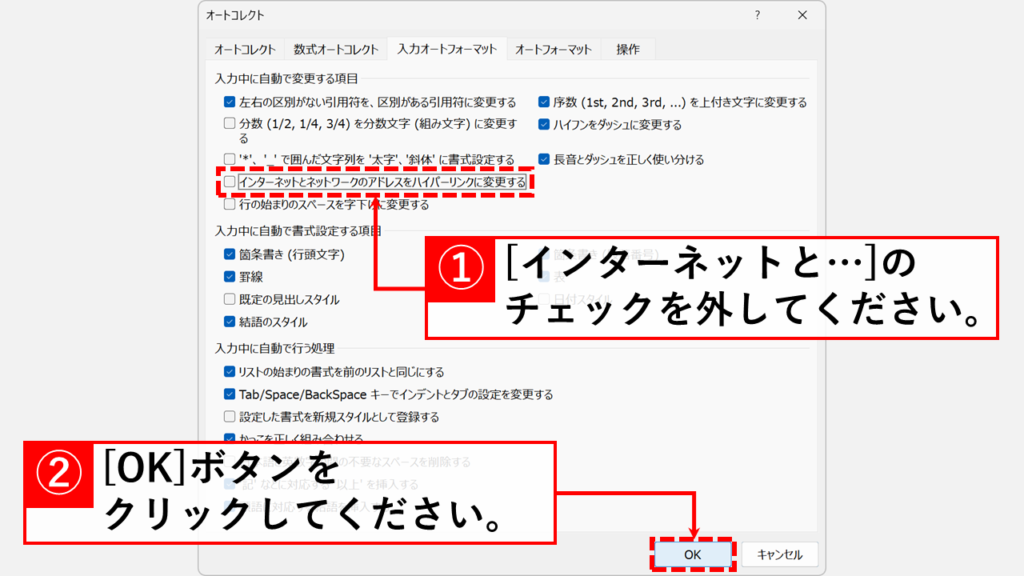Enable '*', '_' 太字・斜体 formatting checkbox
The image size is (1024, 576).
pyautogui.click(x=229, y=159)
